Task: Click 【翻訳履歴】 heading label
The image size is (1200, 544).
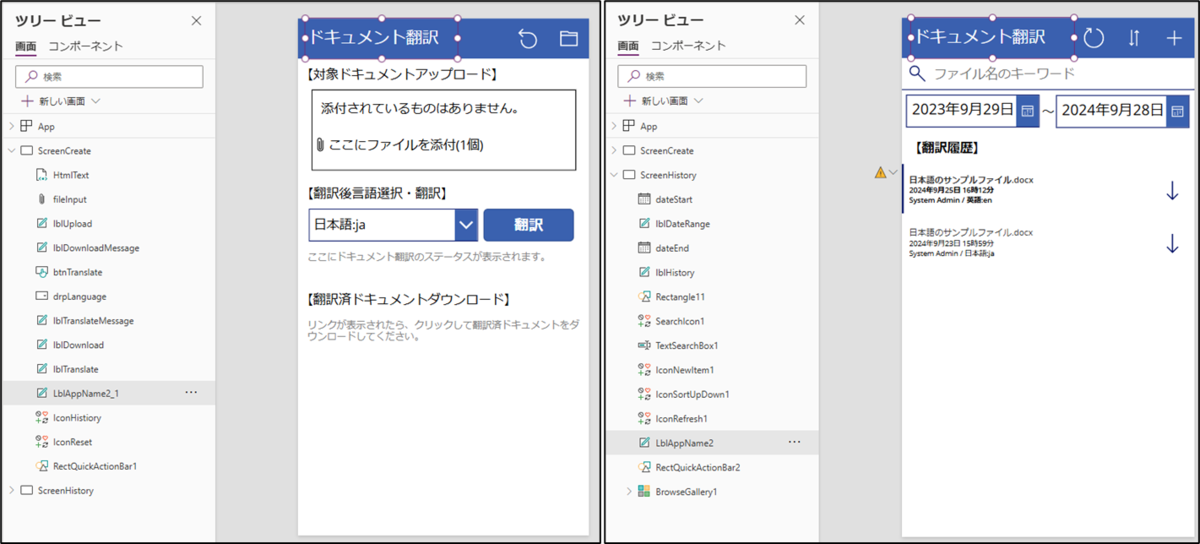Action: click(948, 147)
